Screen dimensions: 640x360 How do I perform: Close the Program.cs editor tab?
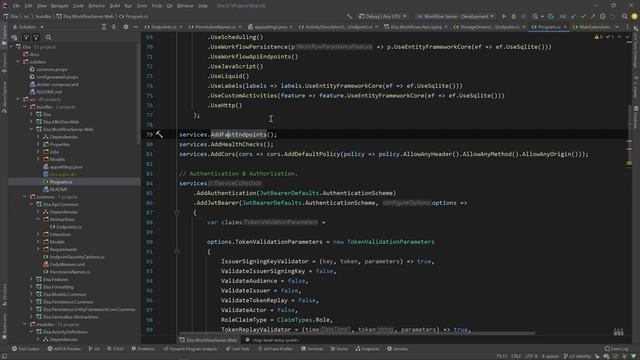coord(565,27)
